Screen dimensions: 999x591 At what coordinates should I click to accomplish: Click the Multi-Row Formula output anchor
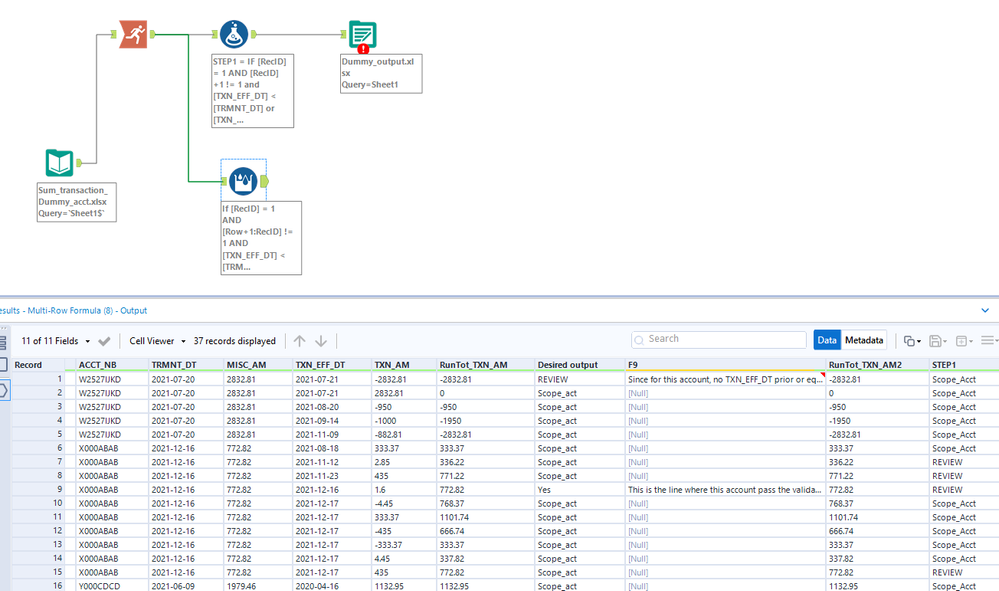coord(265,181)
